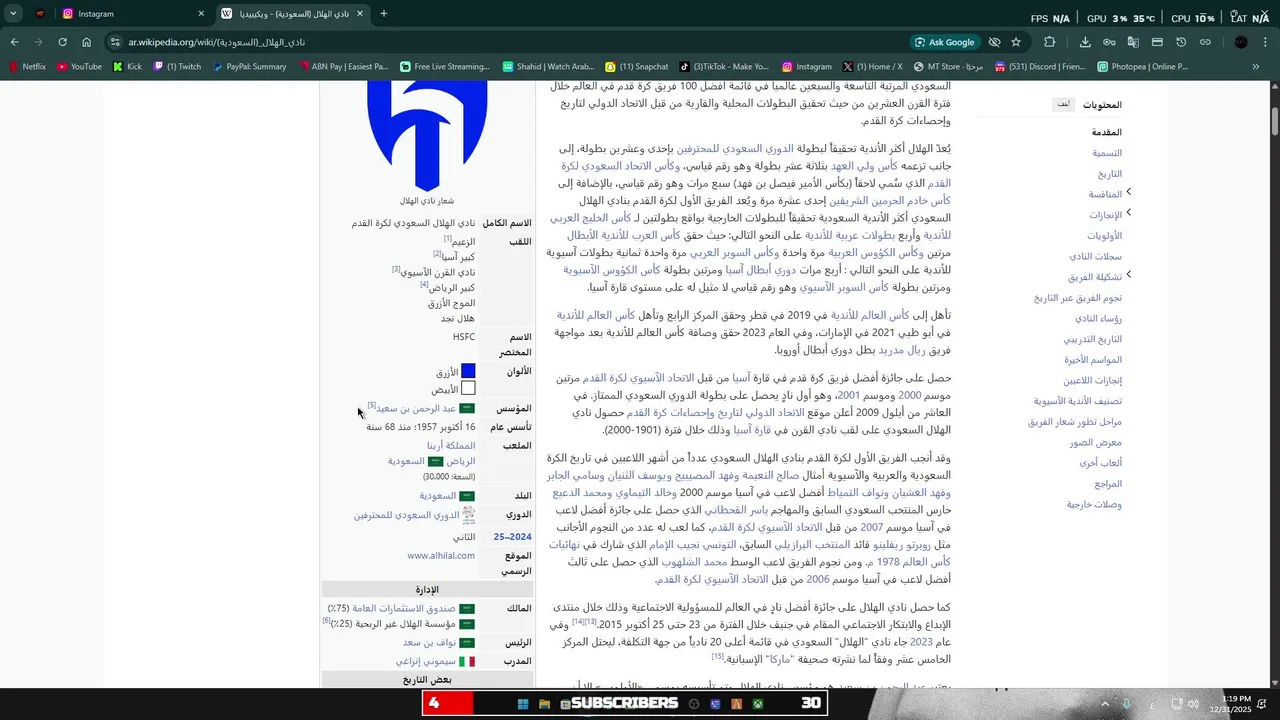Open the Photopea bookmark
Screen dimensions: 1280x720
(1142, 67)
